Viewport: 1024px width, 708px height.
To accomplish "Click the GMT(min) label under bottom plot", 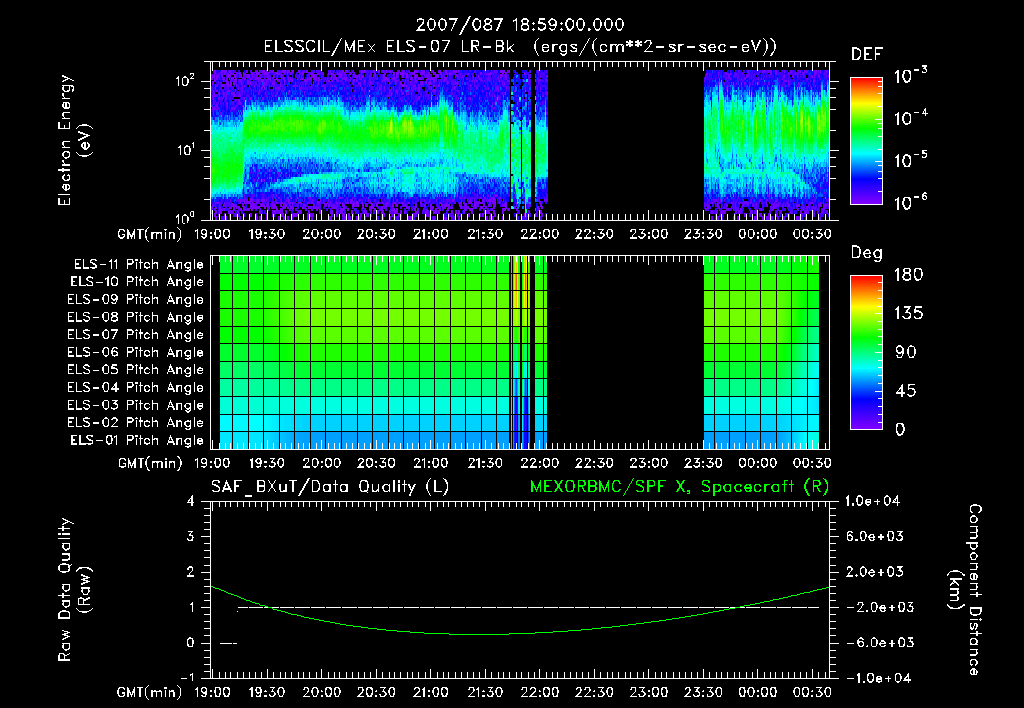I will click(x=150, y=692).
